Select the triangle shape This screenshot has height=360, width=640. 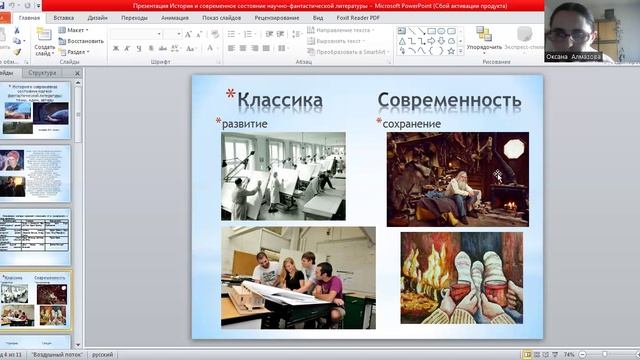click(x=402, y=41)
